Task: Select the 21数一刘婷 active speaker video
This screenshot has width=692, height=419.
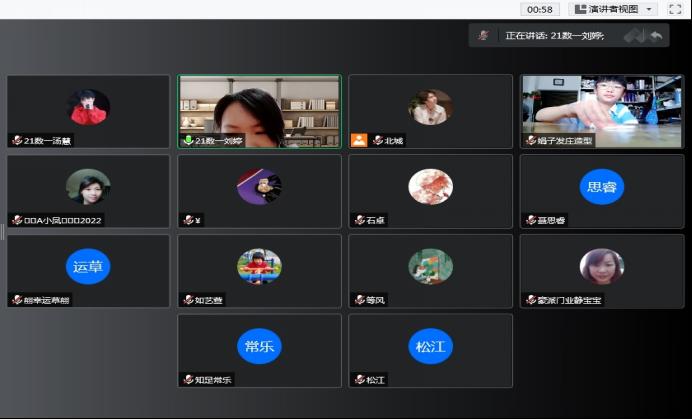Action: point(259,108)
